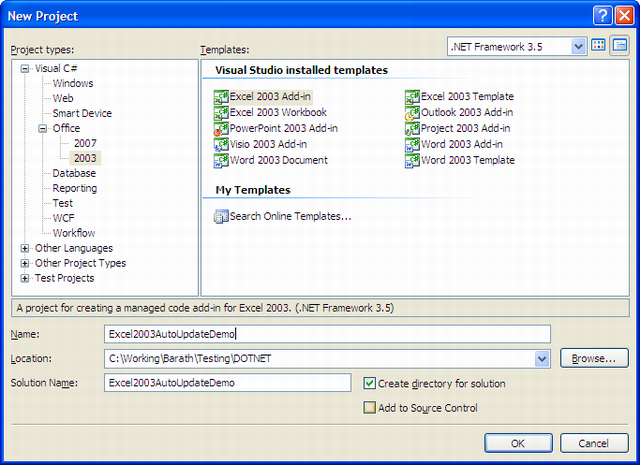Switch templates to small icons view
This screenshot has width=640, height=465.
point(620,46)
